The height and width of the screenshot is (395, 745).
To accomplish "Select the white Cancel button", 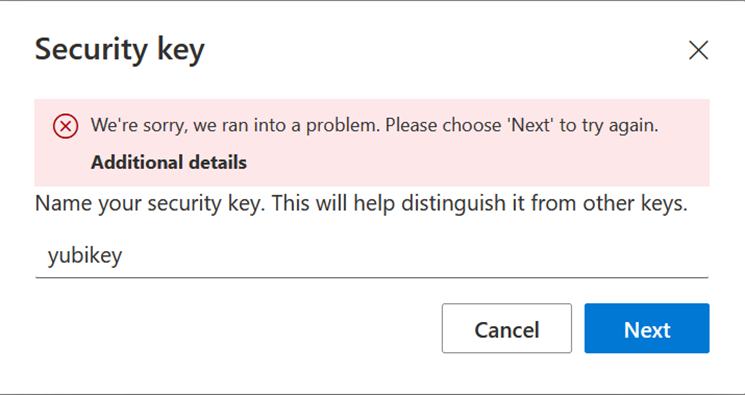I will tap(506, 328).
